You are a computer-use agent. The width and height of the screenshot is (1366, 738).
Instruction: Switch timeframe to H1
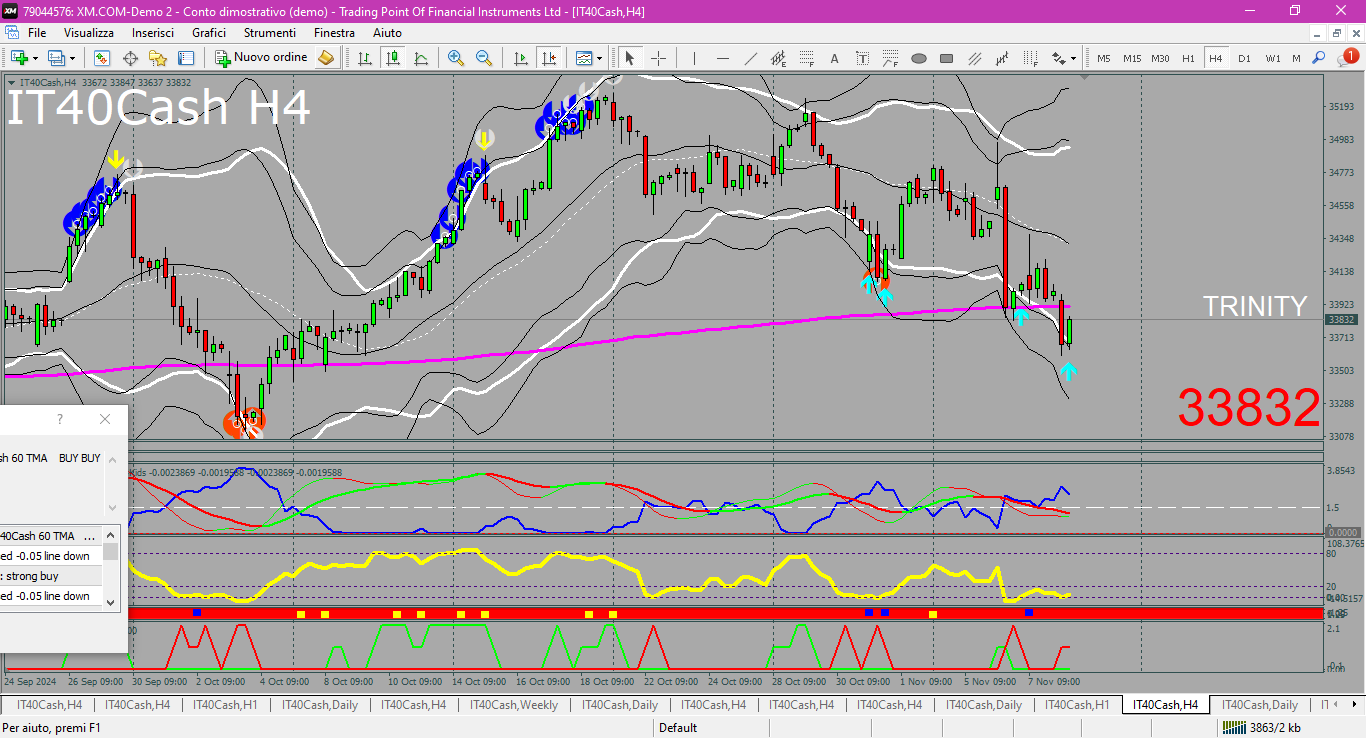[x=1188, y=58]
